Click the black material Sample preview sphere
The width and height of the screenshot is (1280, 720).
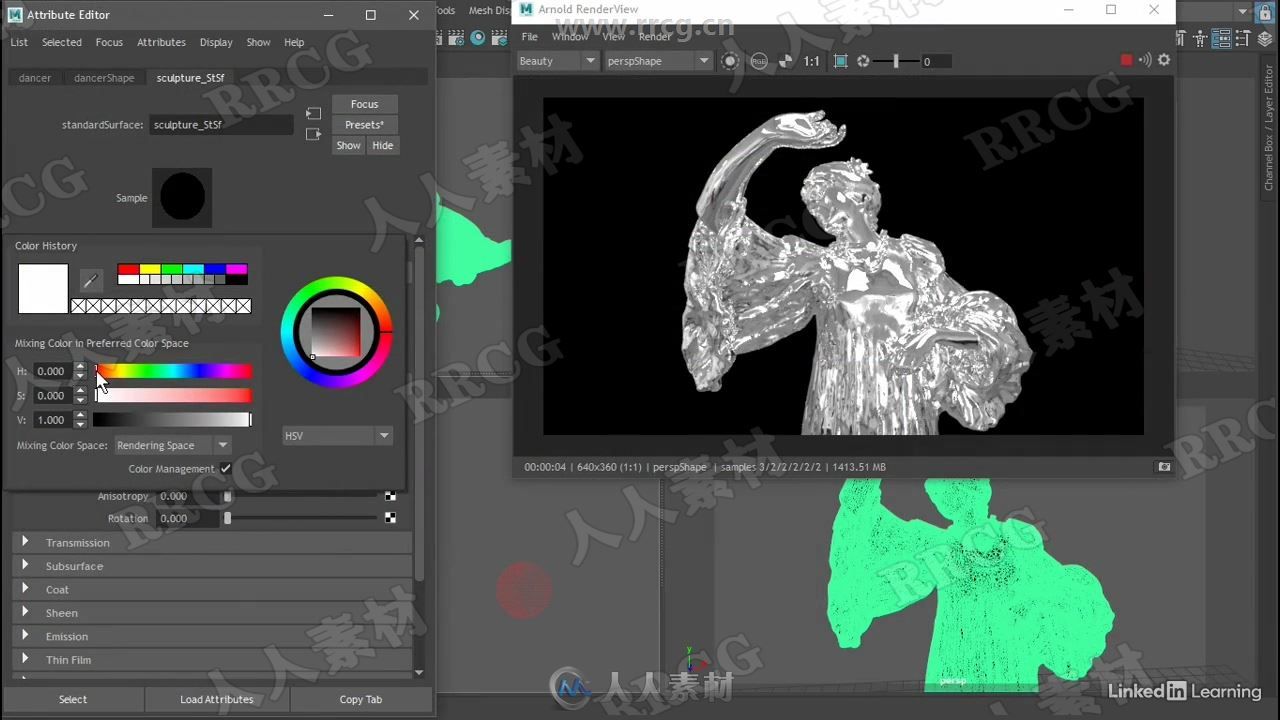coord(183,198)
